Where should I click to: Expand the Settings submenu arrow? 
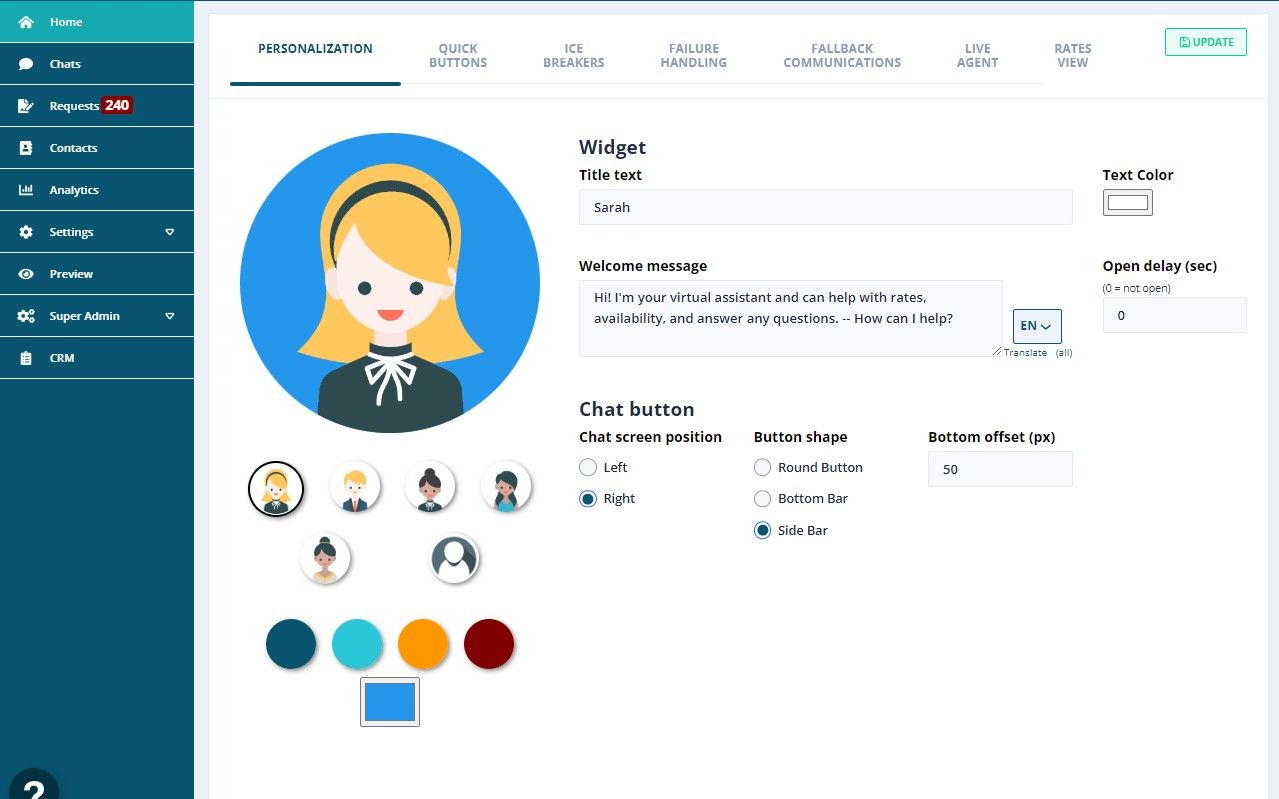pyautogui.click(x=170, y=232)
